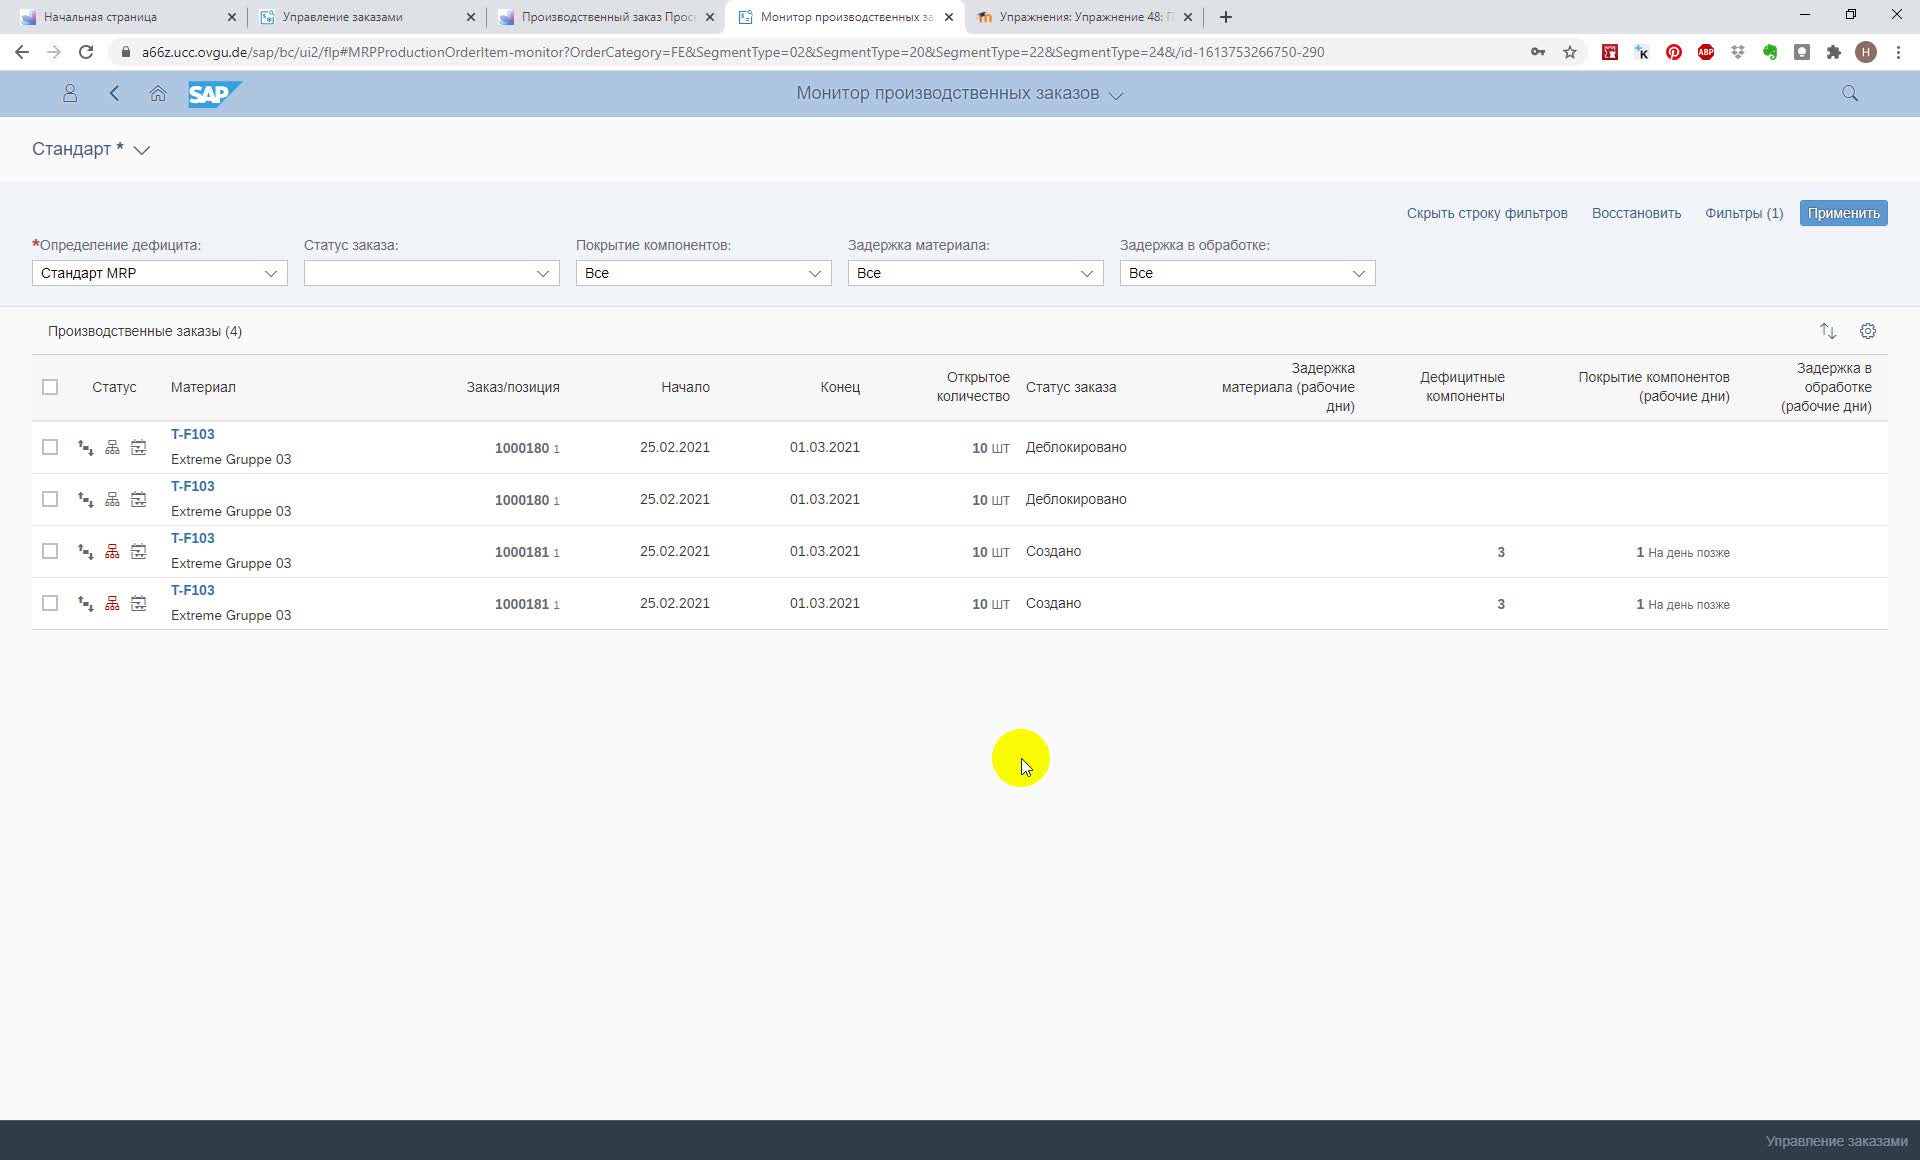
Task: Click schedule status icon in second 1000180 row
Action: pos(139,500)
